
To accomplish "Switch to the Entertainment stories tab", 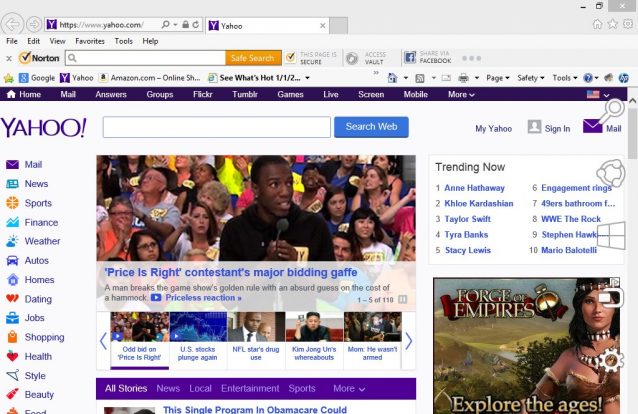I will pyautogui.click(x=250, y=389).
